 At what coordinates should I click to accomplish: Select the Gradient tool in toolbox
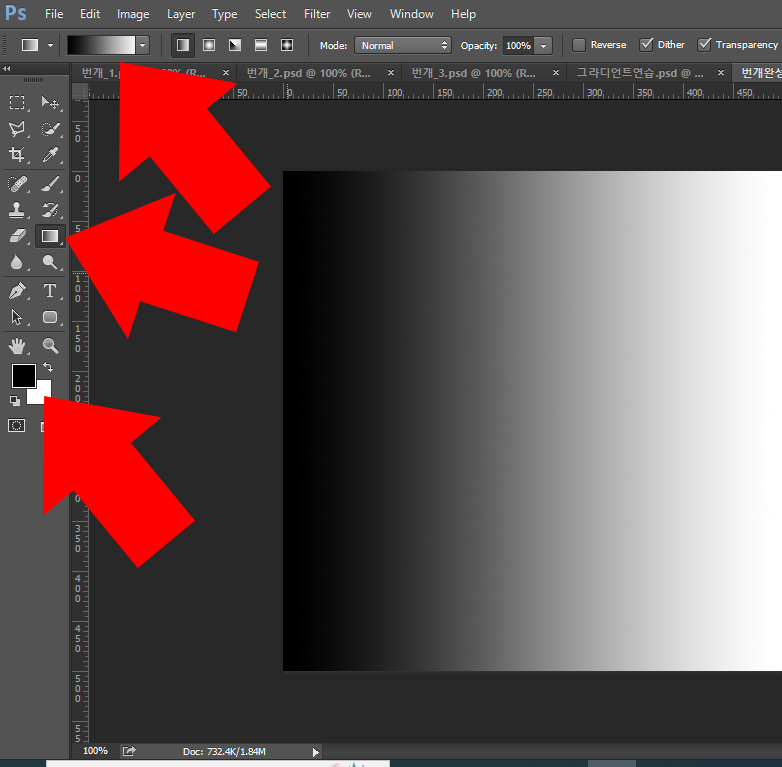(50, 236)
